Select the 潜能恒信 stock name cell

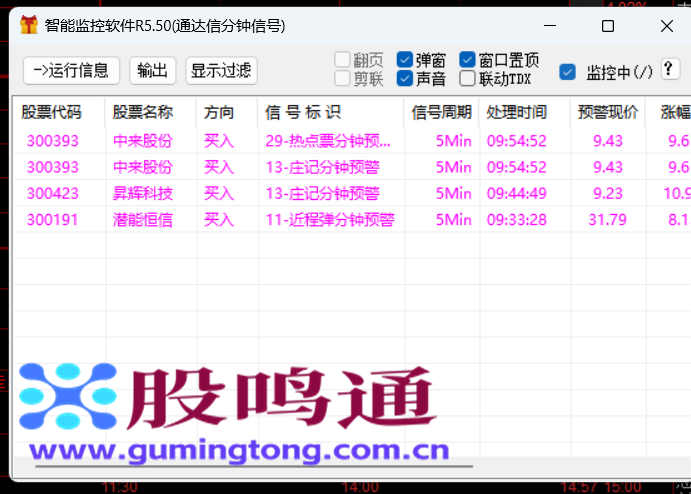[143, 219]
